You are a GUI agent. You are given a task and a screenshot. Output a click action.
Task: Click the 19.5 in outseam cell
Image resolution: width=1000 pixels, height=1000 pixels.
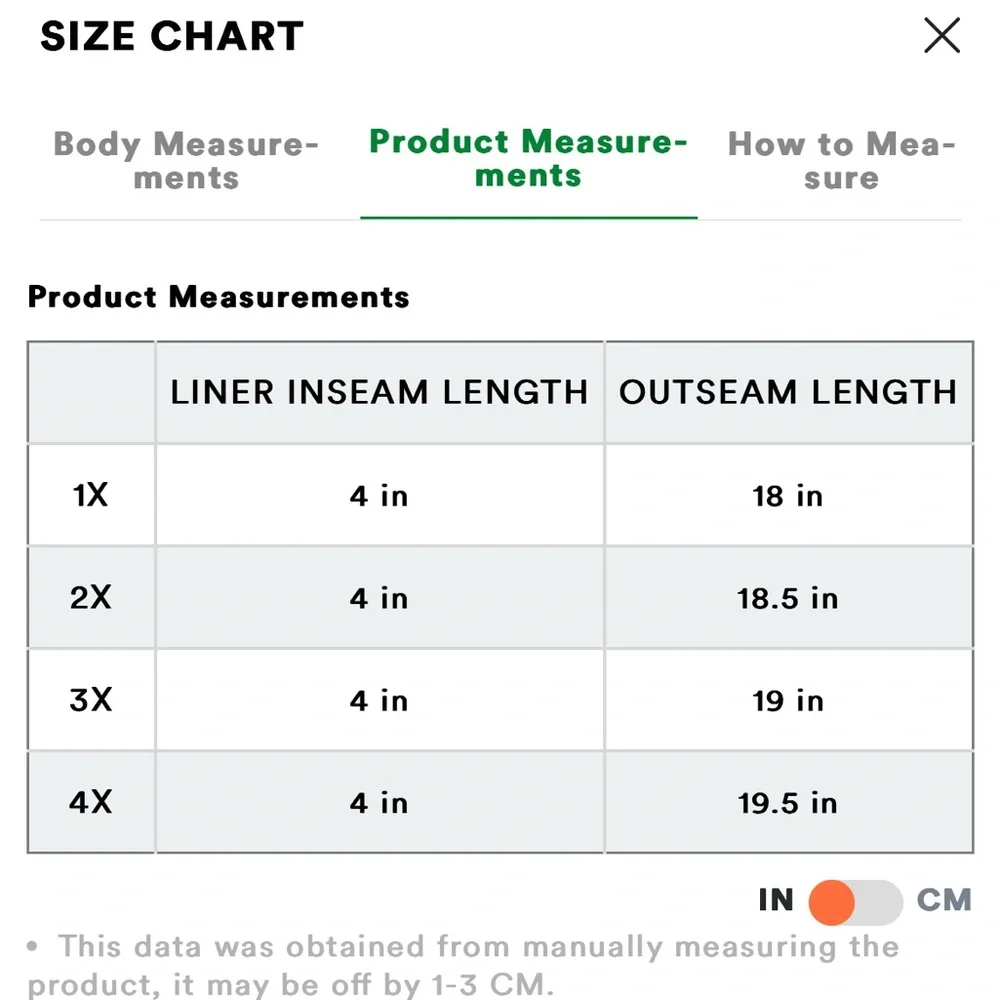pyautogui.click(x=788, y=802)
